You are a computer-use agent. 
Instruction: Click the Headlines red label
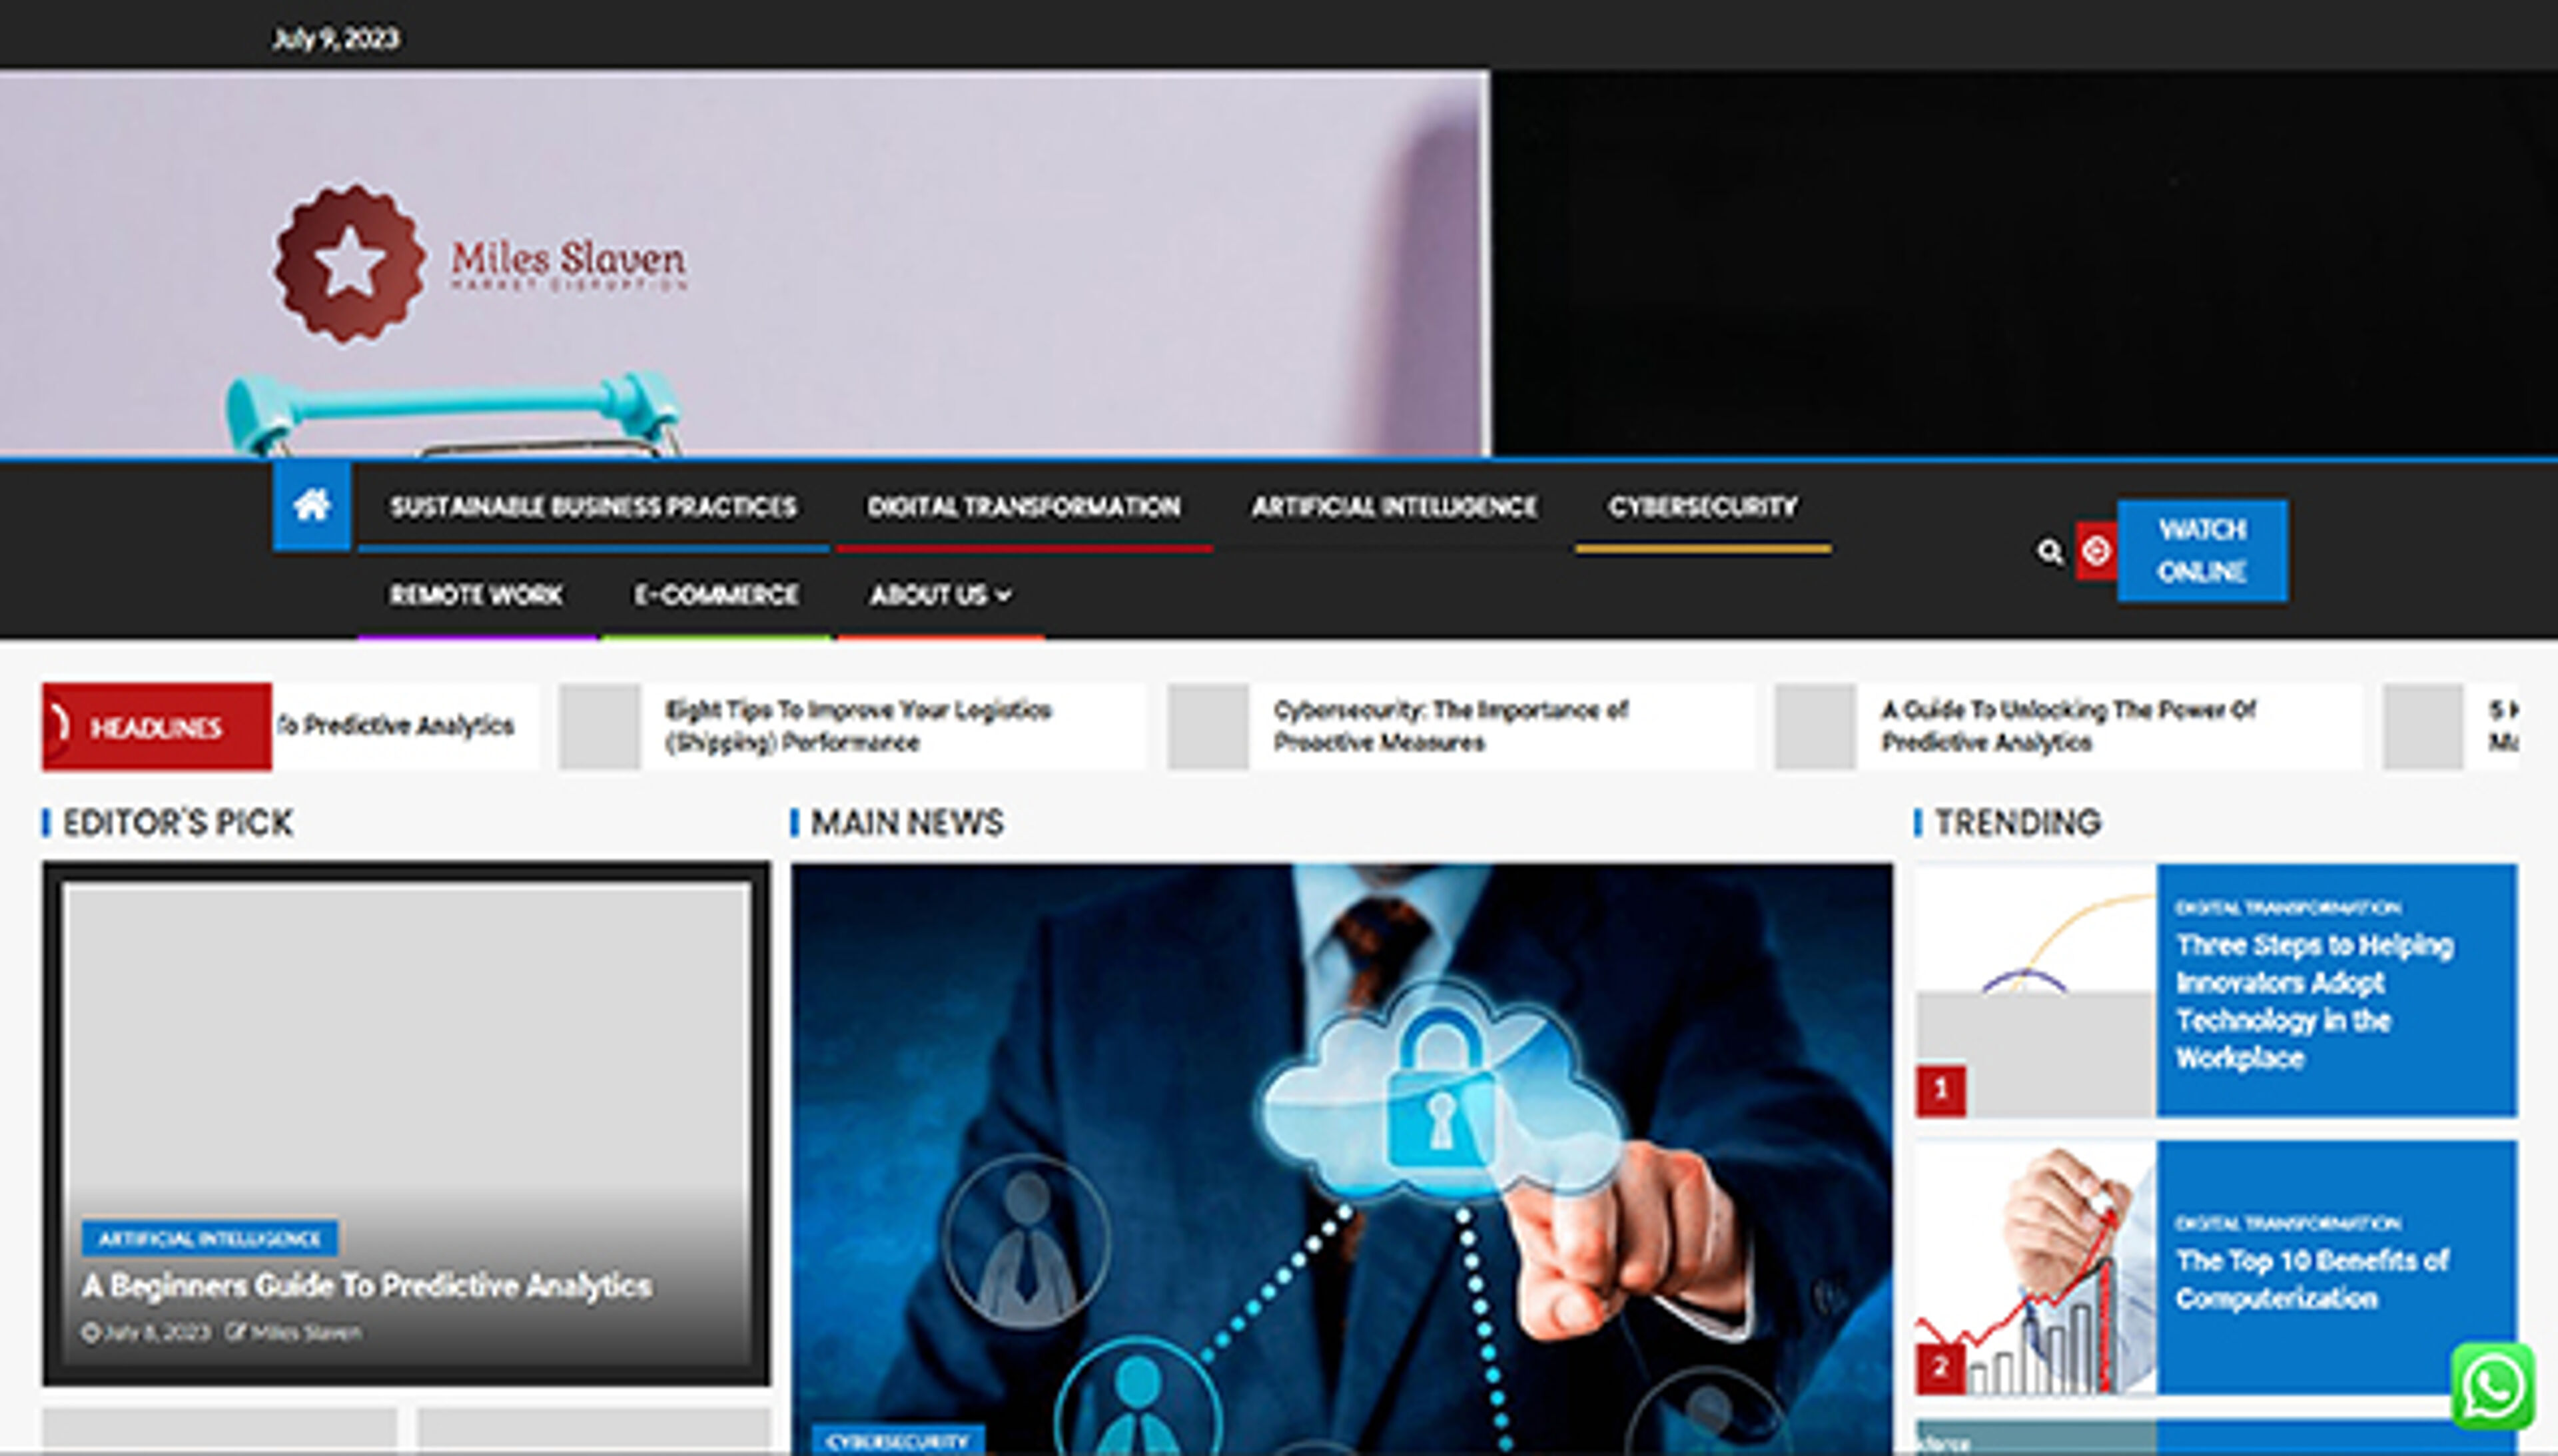[156, 727]
